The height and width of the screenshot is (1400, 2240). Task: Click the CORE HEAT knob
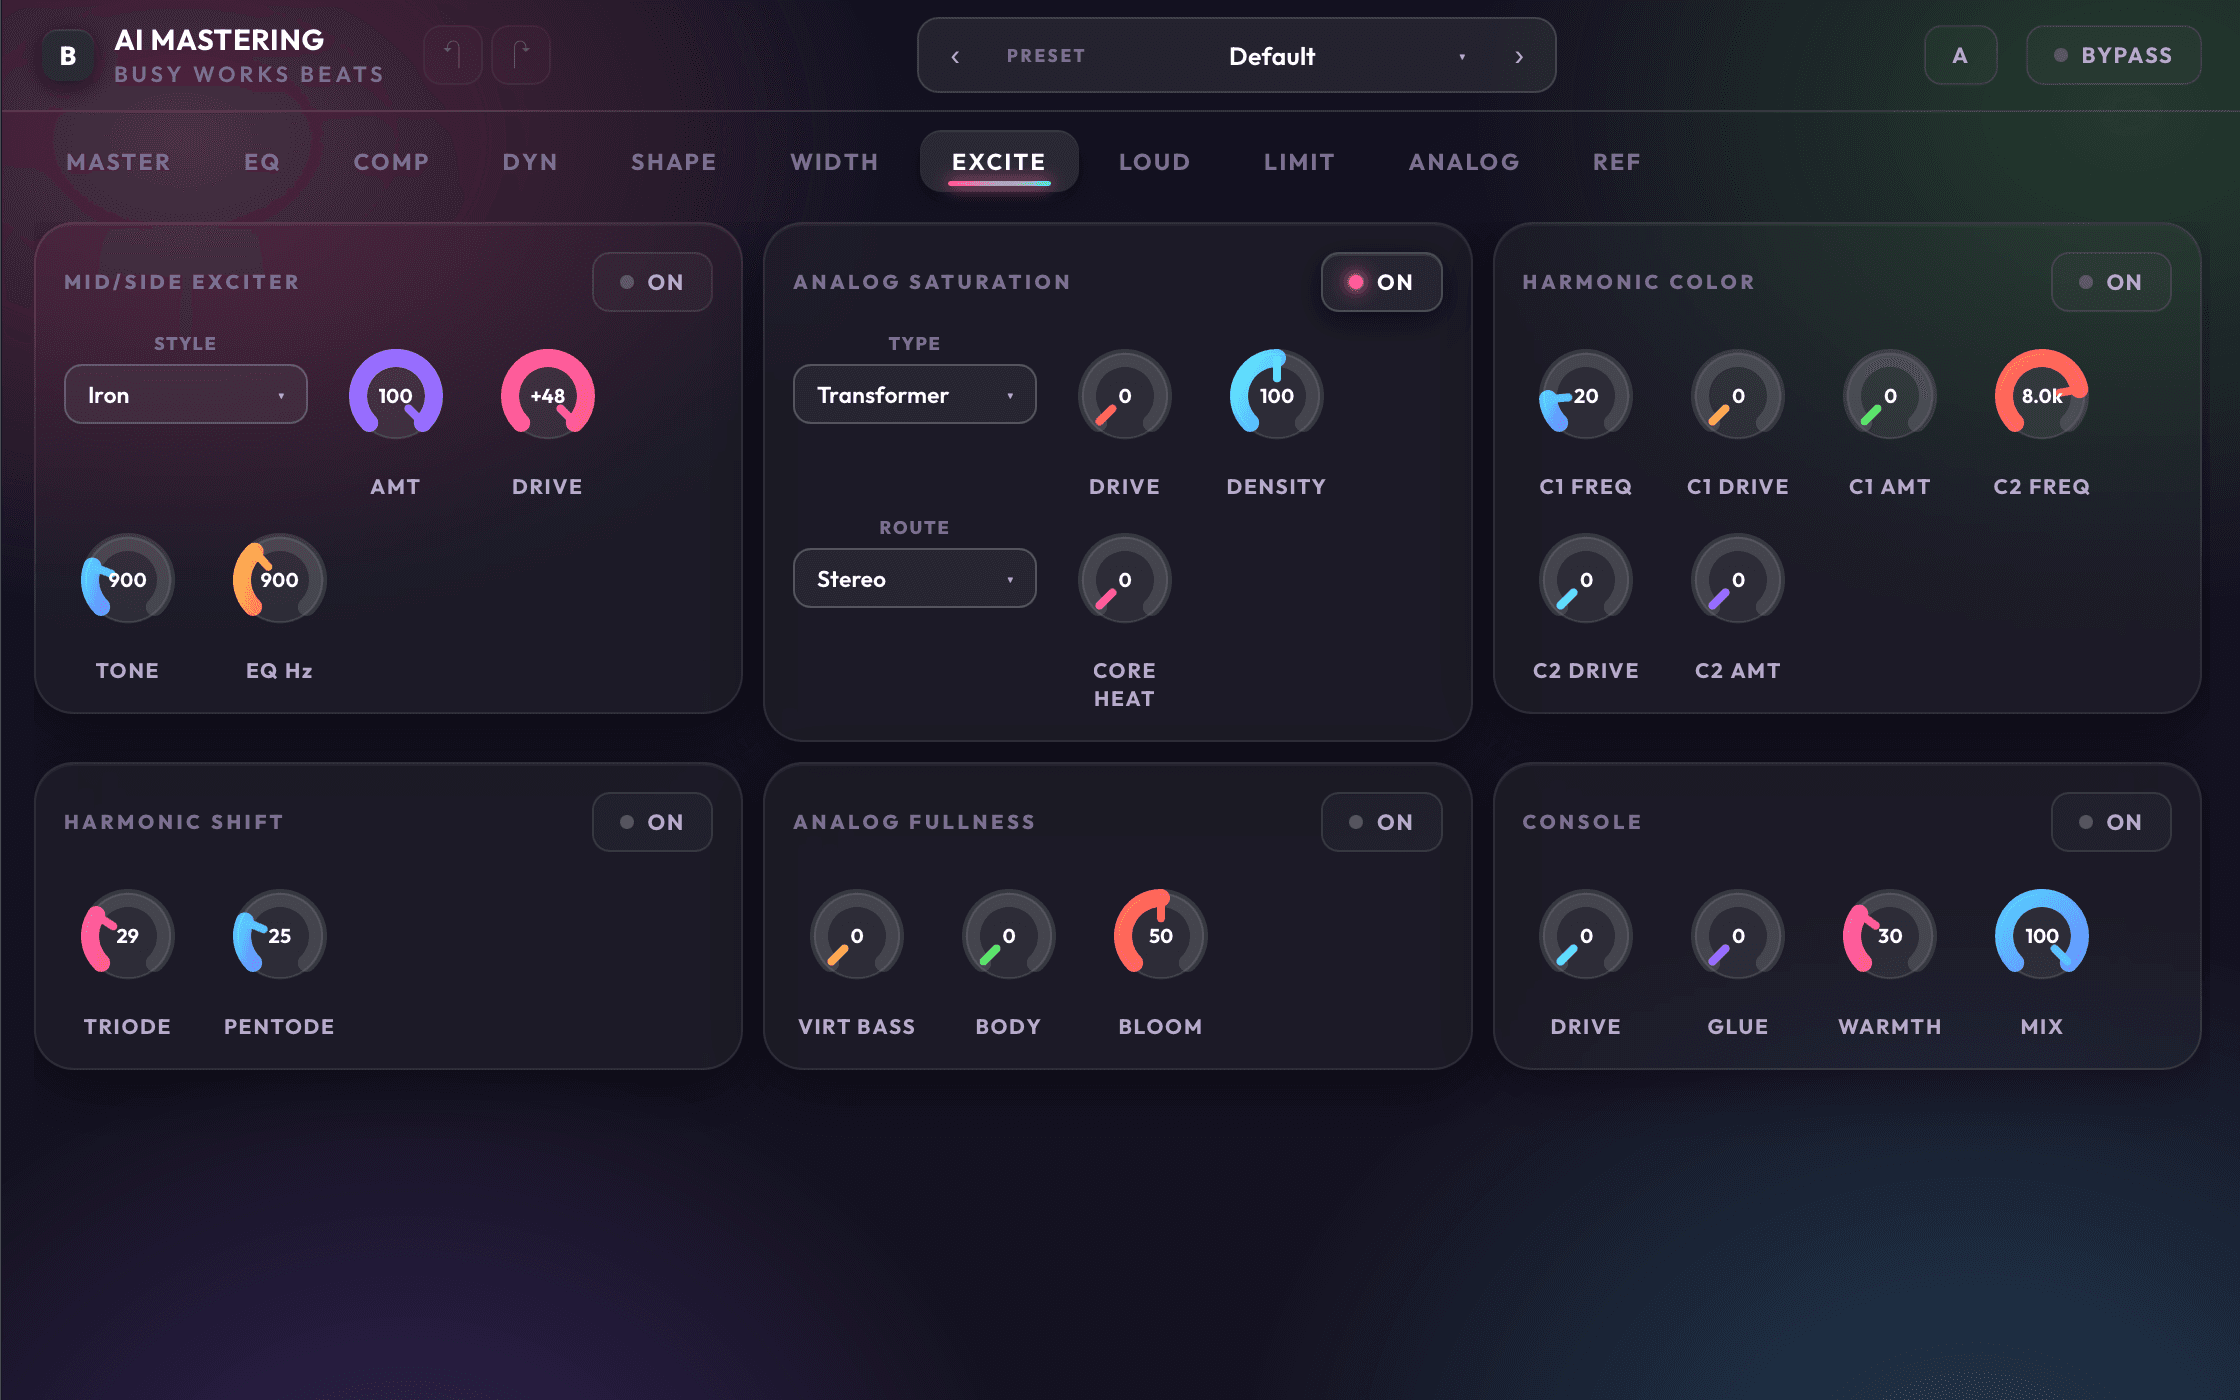[1124, 579]
